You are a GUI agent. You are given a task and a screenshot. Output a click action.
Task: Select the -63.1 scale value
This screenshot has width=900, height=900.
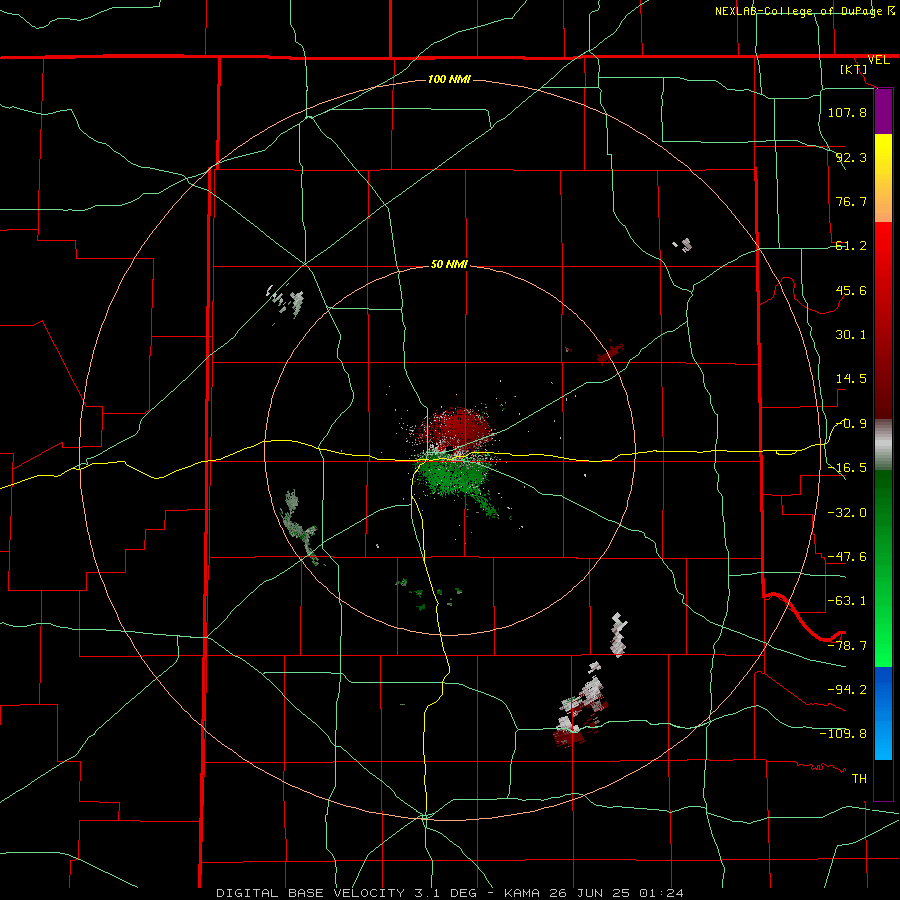[x=847, y=601]
